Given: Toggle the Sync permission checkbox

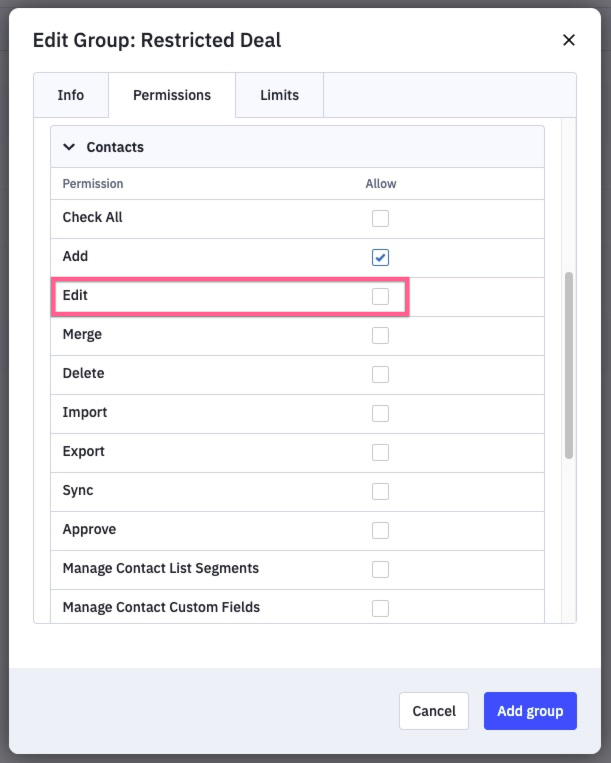Looking at the screenshot, I should (380, 491).
